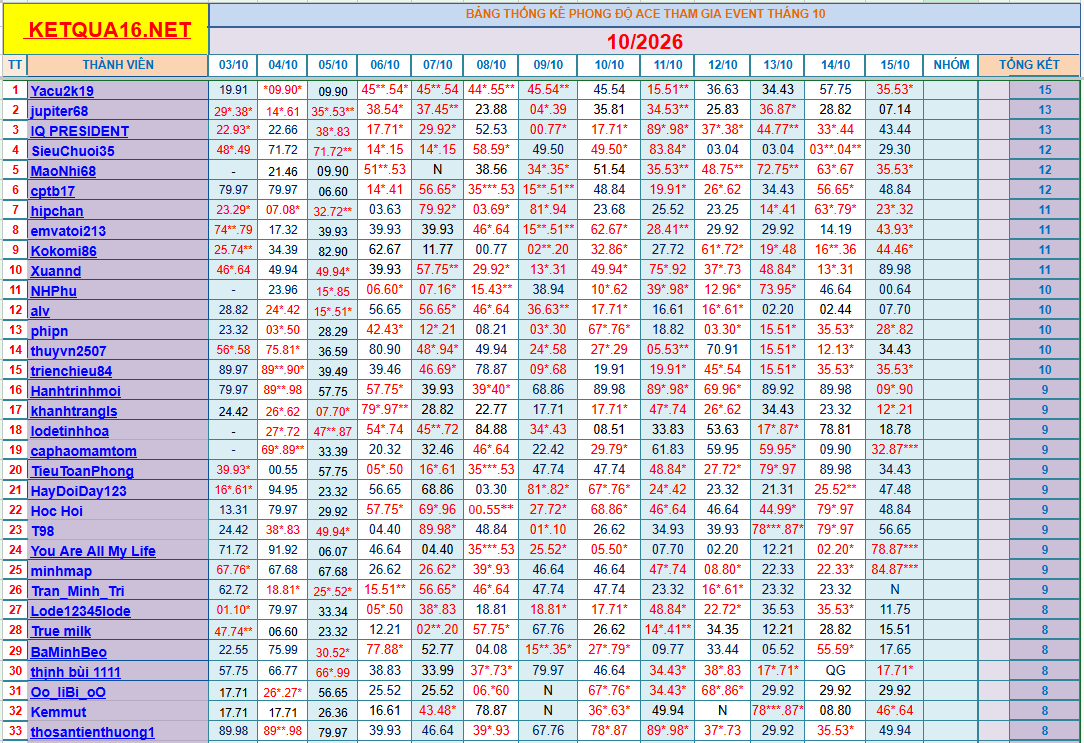Select the SieuChuoi35 member name
Screen dimensions: 1084x743
click(73, 151)
